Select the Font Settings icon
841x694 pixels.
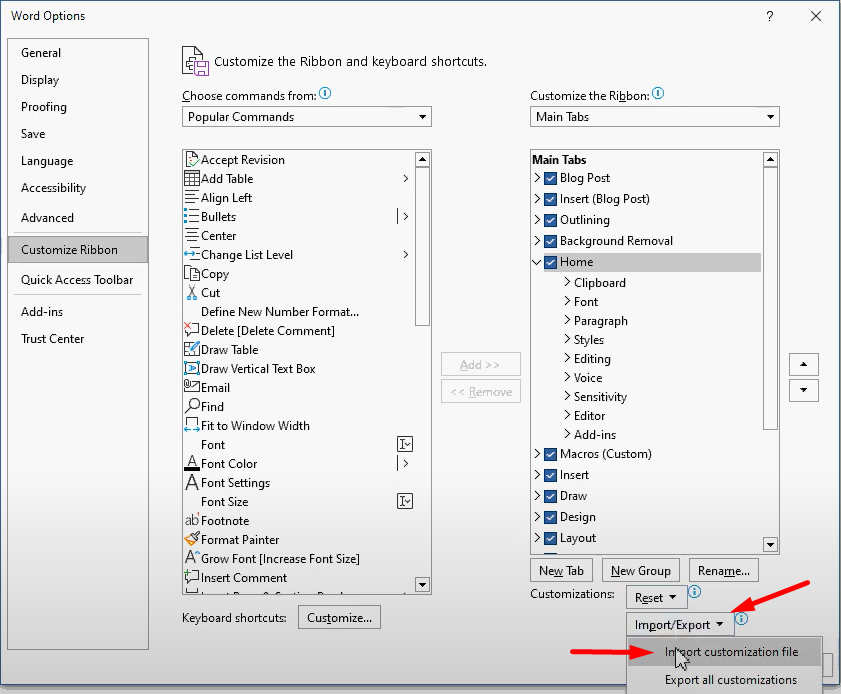[x=191, y=482]
